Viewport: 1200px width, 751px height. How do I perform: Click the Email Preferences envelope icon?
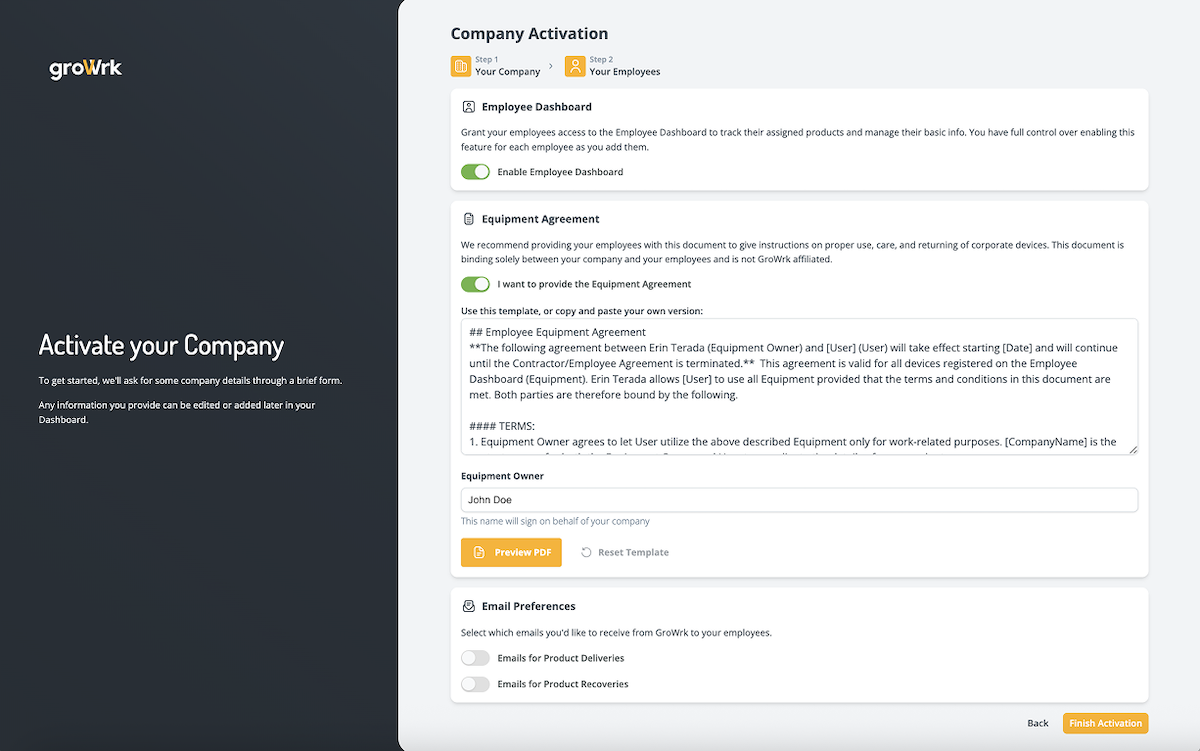470,605
